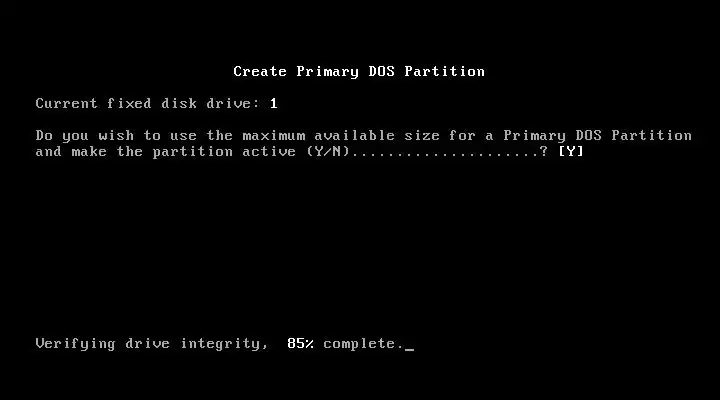720x400 pixels.
Task: Click the question mark before [Y]
Action: (544, 152)
